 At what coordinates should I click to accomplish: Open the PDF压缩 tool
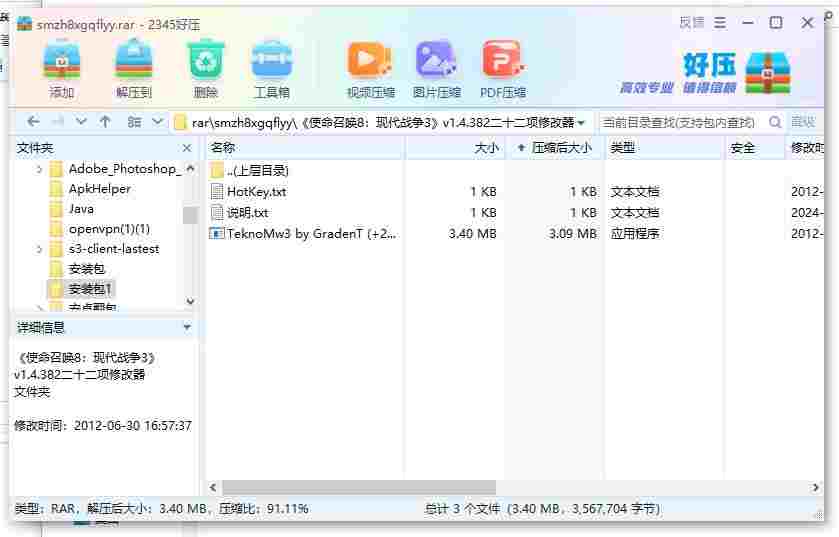pos(503,60)
